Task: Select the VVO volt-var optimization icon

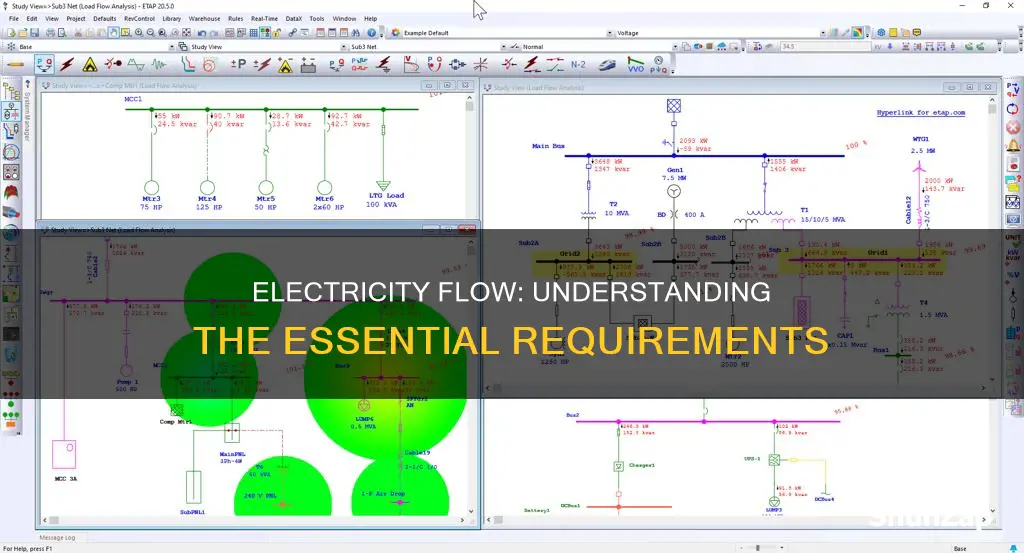Action: point(635,65)
